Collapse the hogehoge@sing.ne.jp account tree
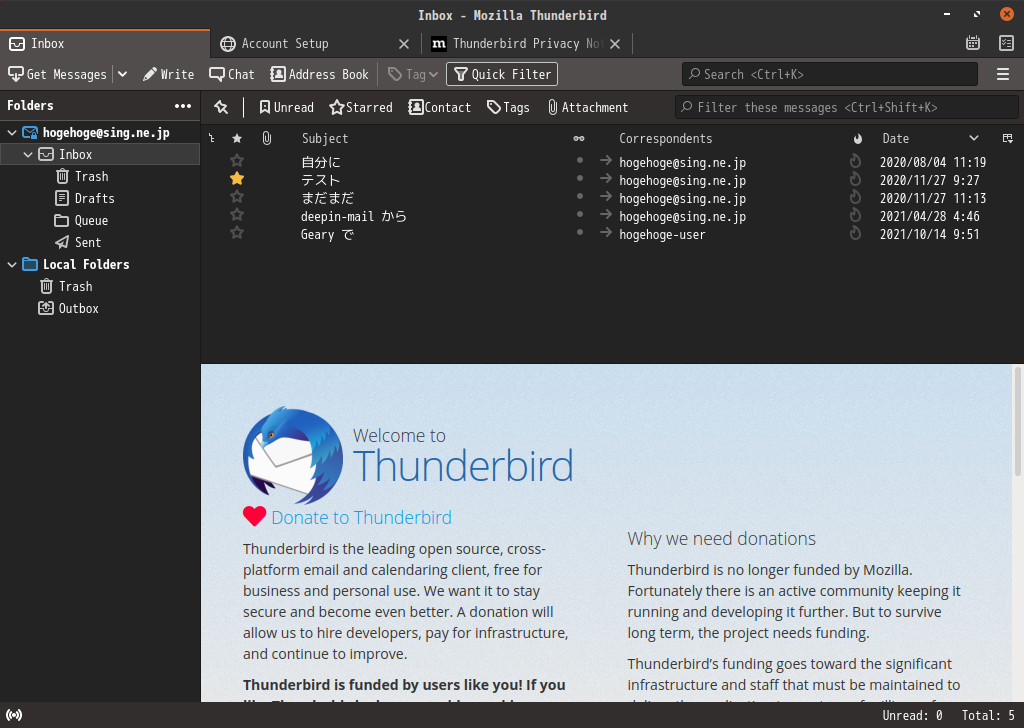1024x728 pixels. coord(12,133)
